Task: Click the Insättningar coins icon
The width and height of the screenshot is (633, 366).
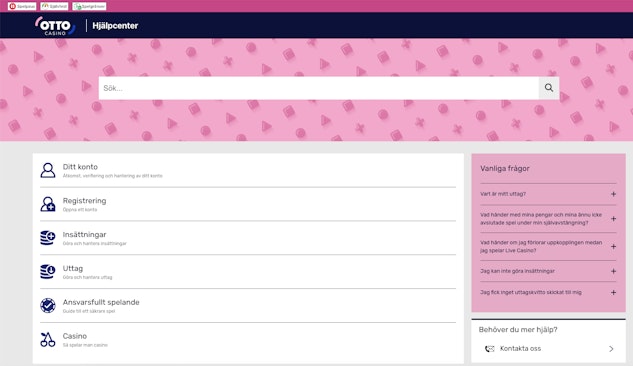Action: coord(48,238)
